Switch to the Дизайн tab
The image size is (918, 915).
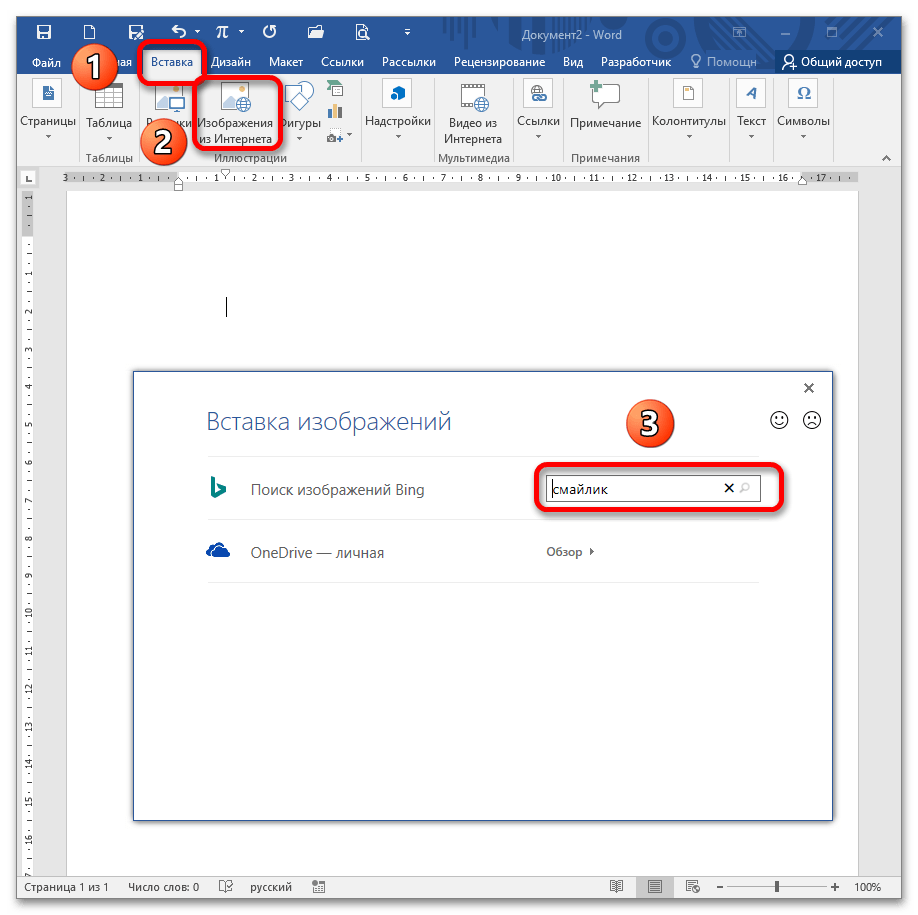click(x=231, y=62)
